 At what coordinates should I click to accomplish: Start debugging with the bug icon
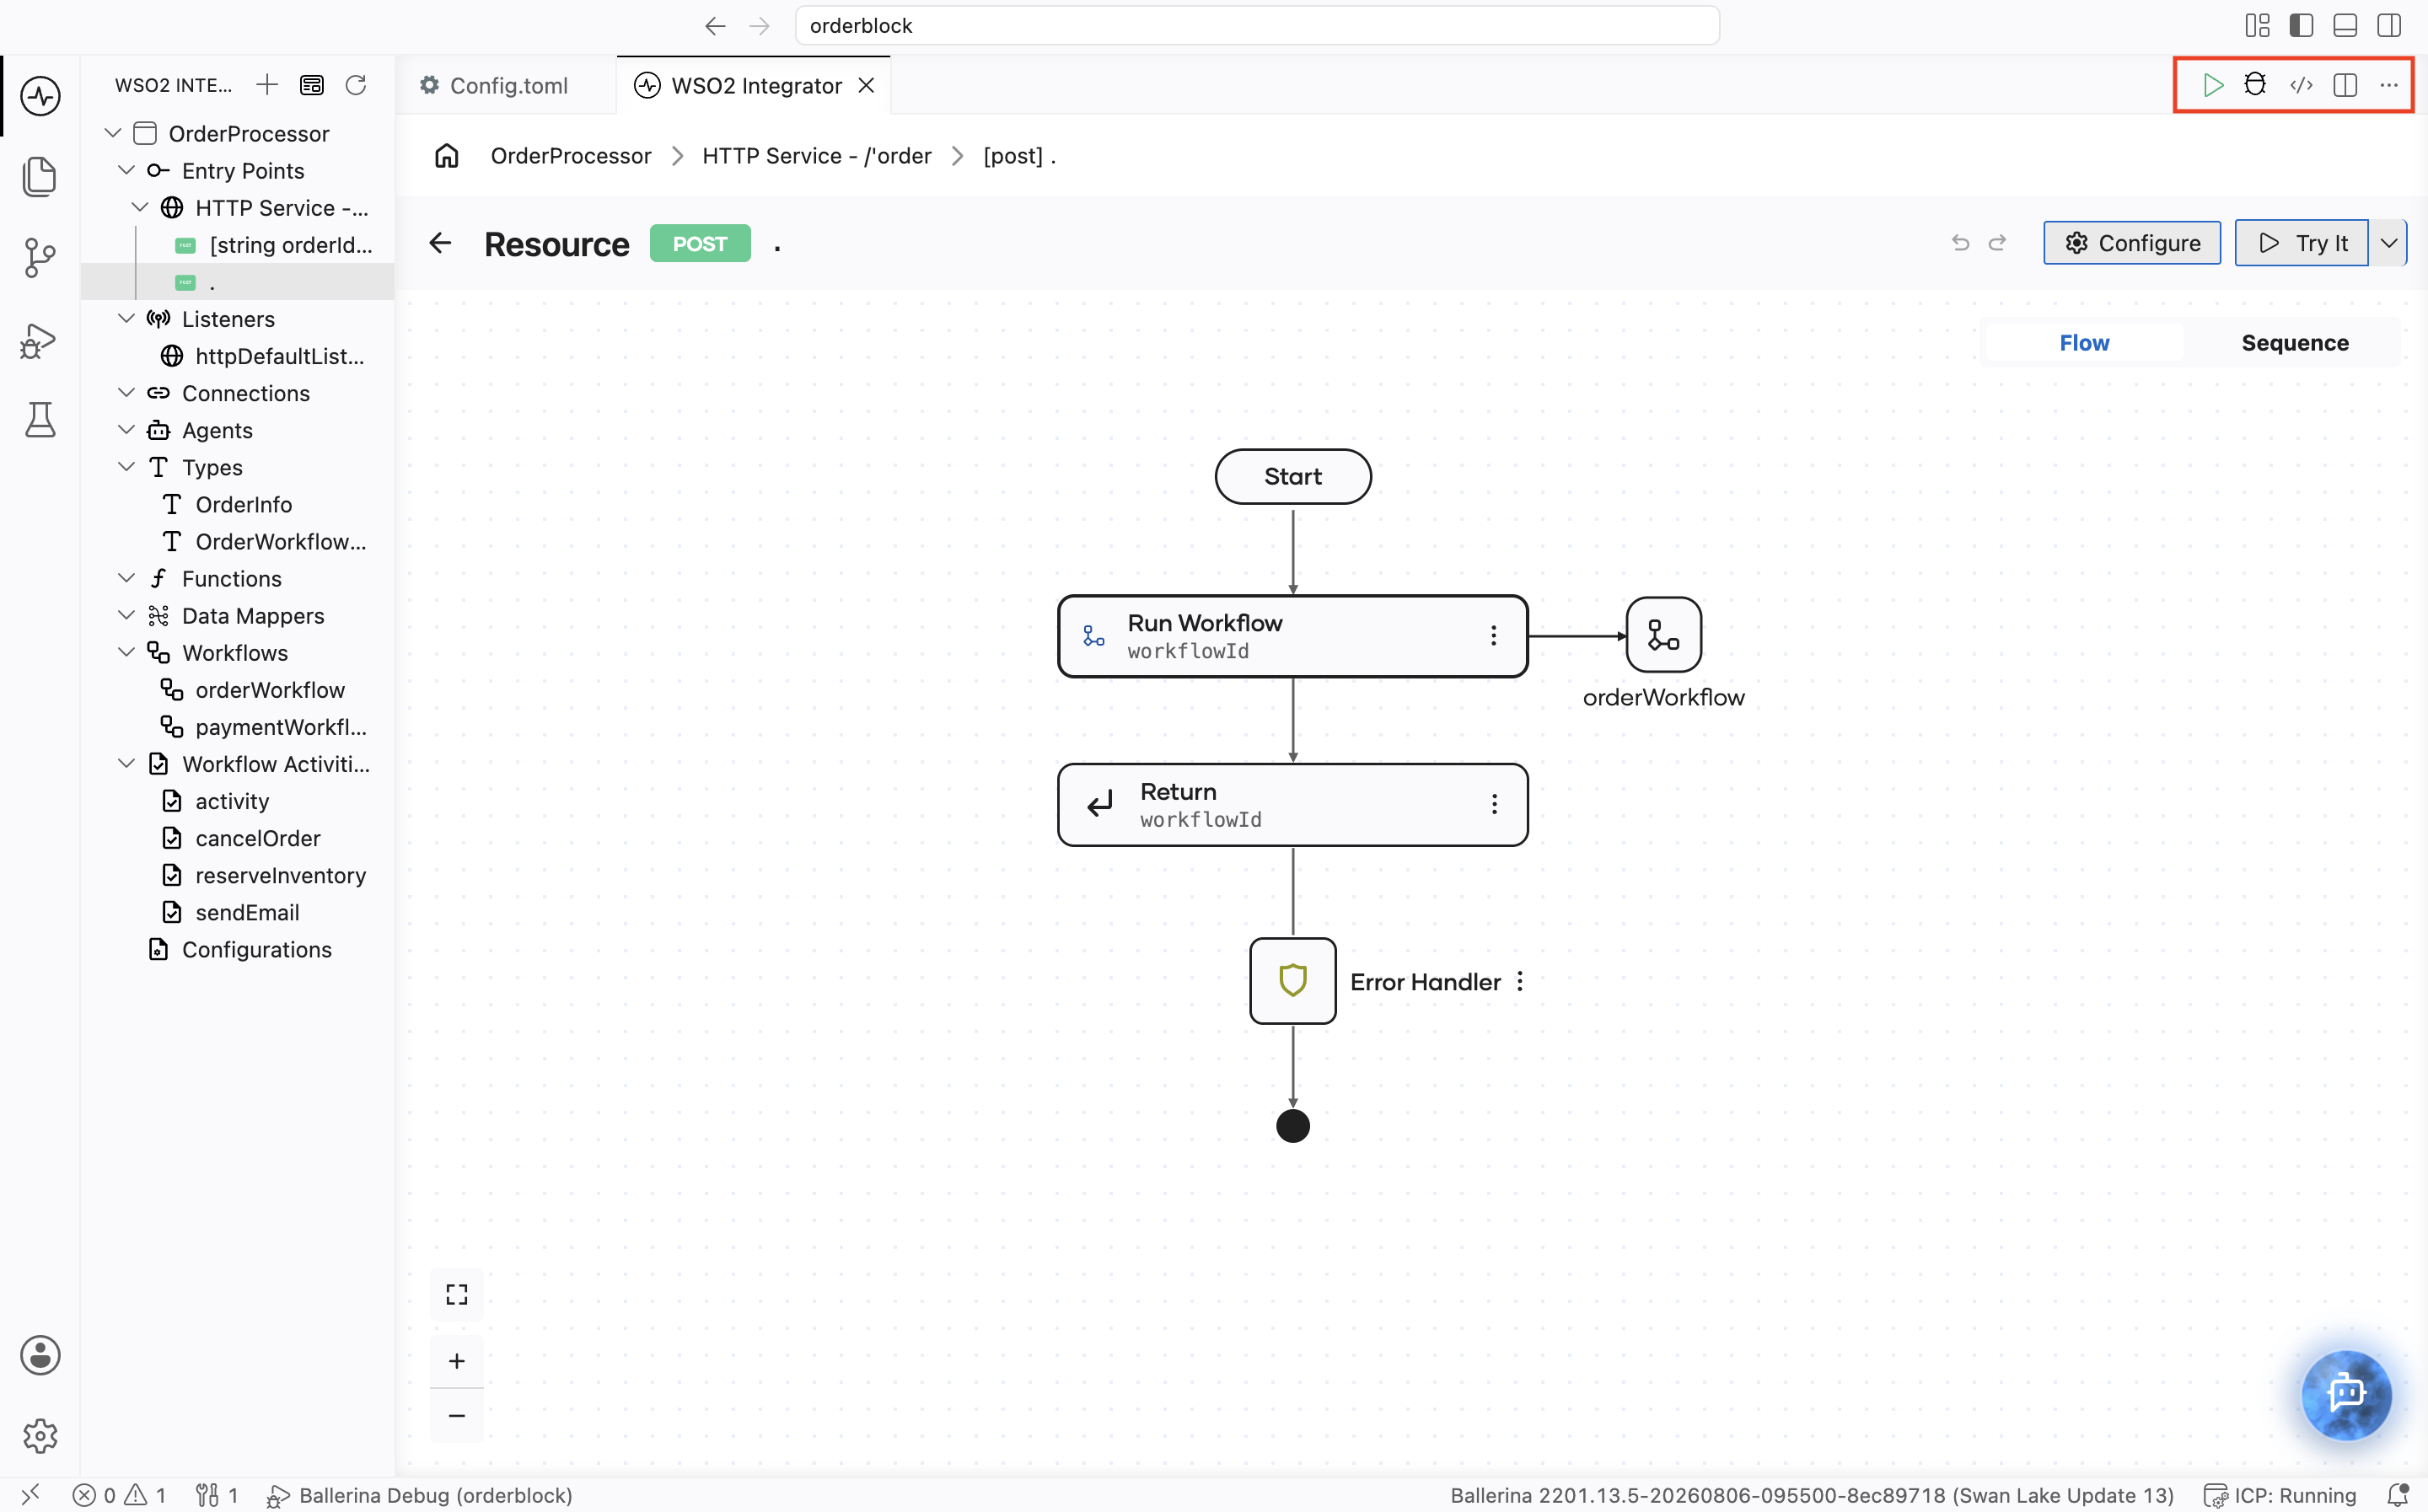2255,85
